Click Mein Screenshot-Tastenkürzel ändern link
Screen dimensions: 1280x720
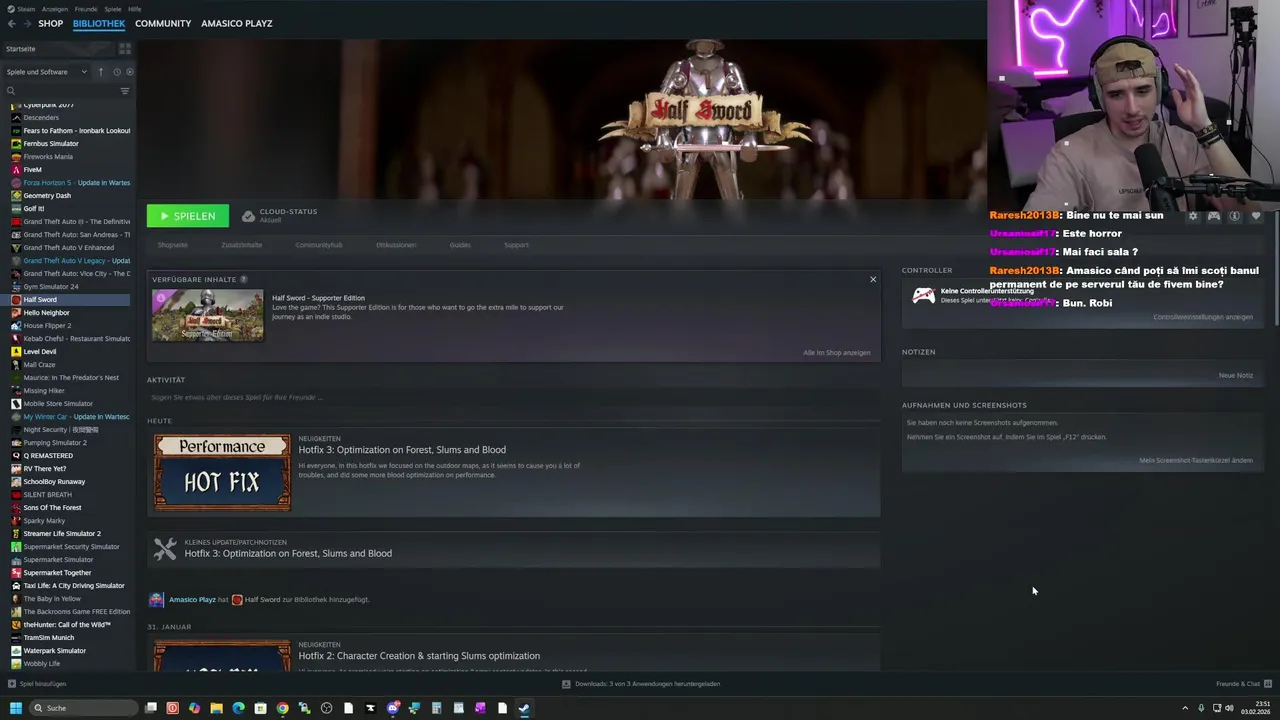click(1196, 461)
